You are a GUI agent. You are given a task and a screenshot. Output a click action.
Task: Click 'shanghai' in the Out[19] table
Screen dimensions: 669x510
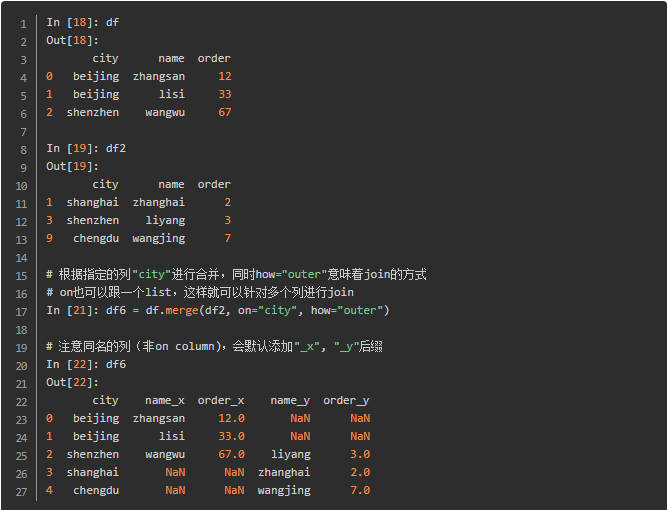click(93, 202)
